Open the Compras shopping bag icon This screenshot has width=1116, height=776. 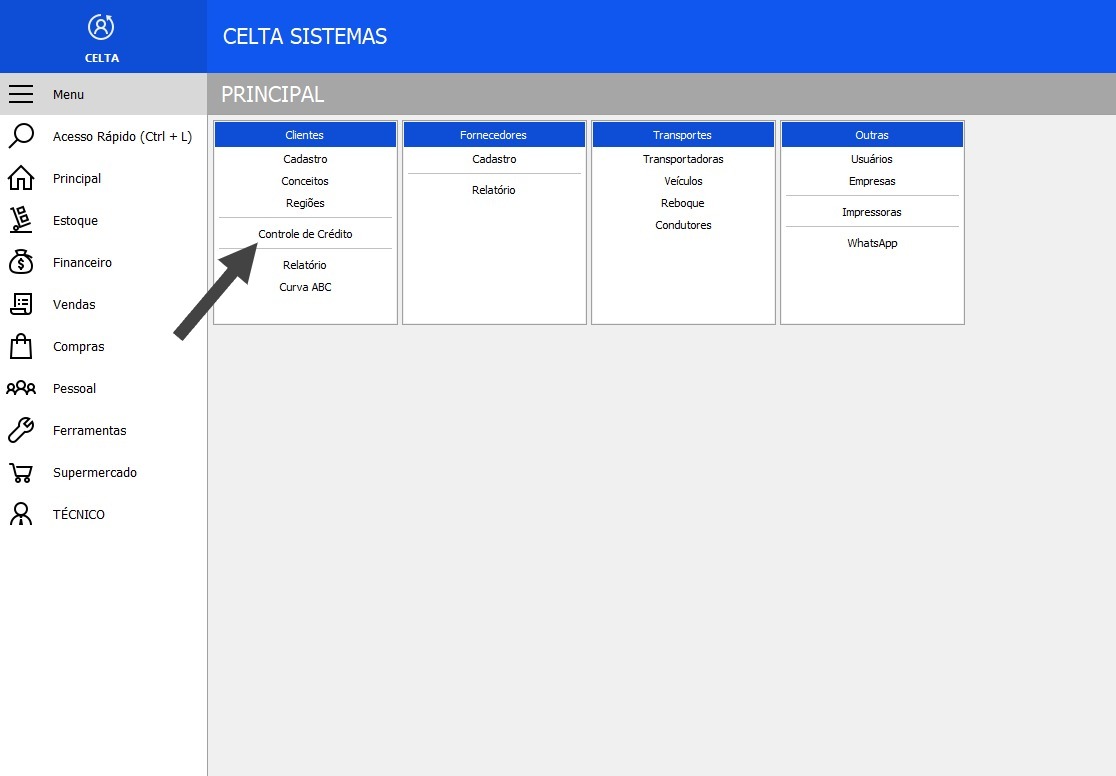pos(21,346)
